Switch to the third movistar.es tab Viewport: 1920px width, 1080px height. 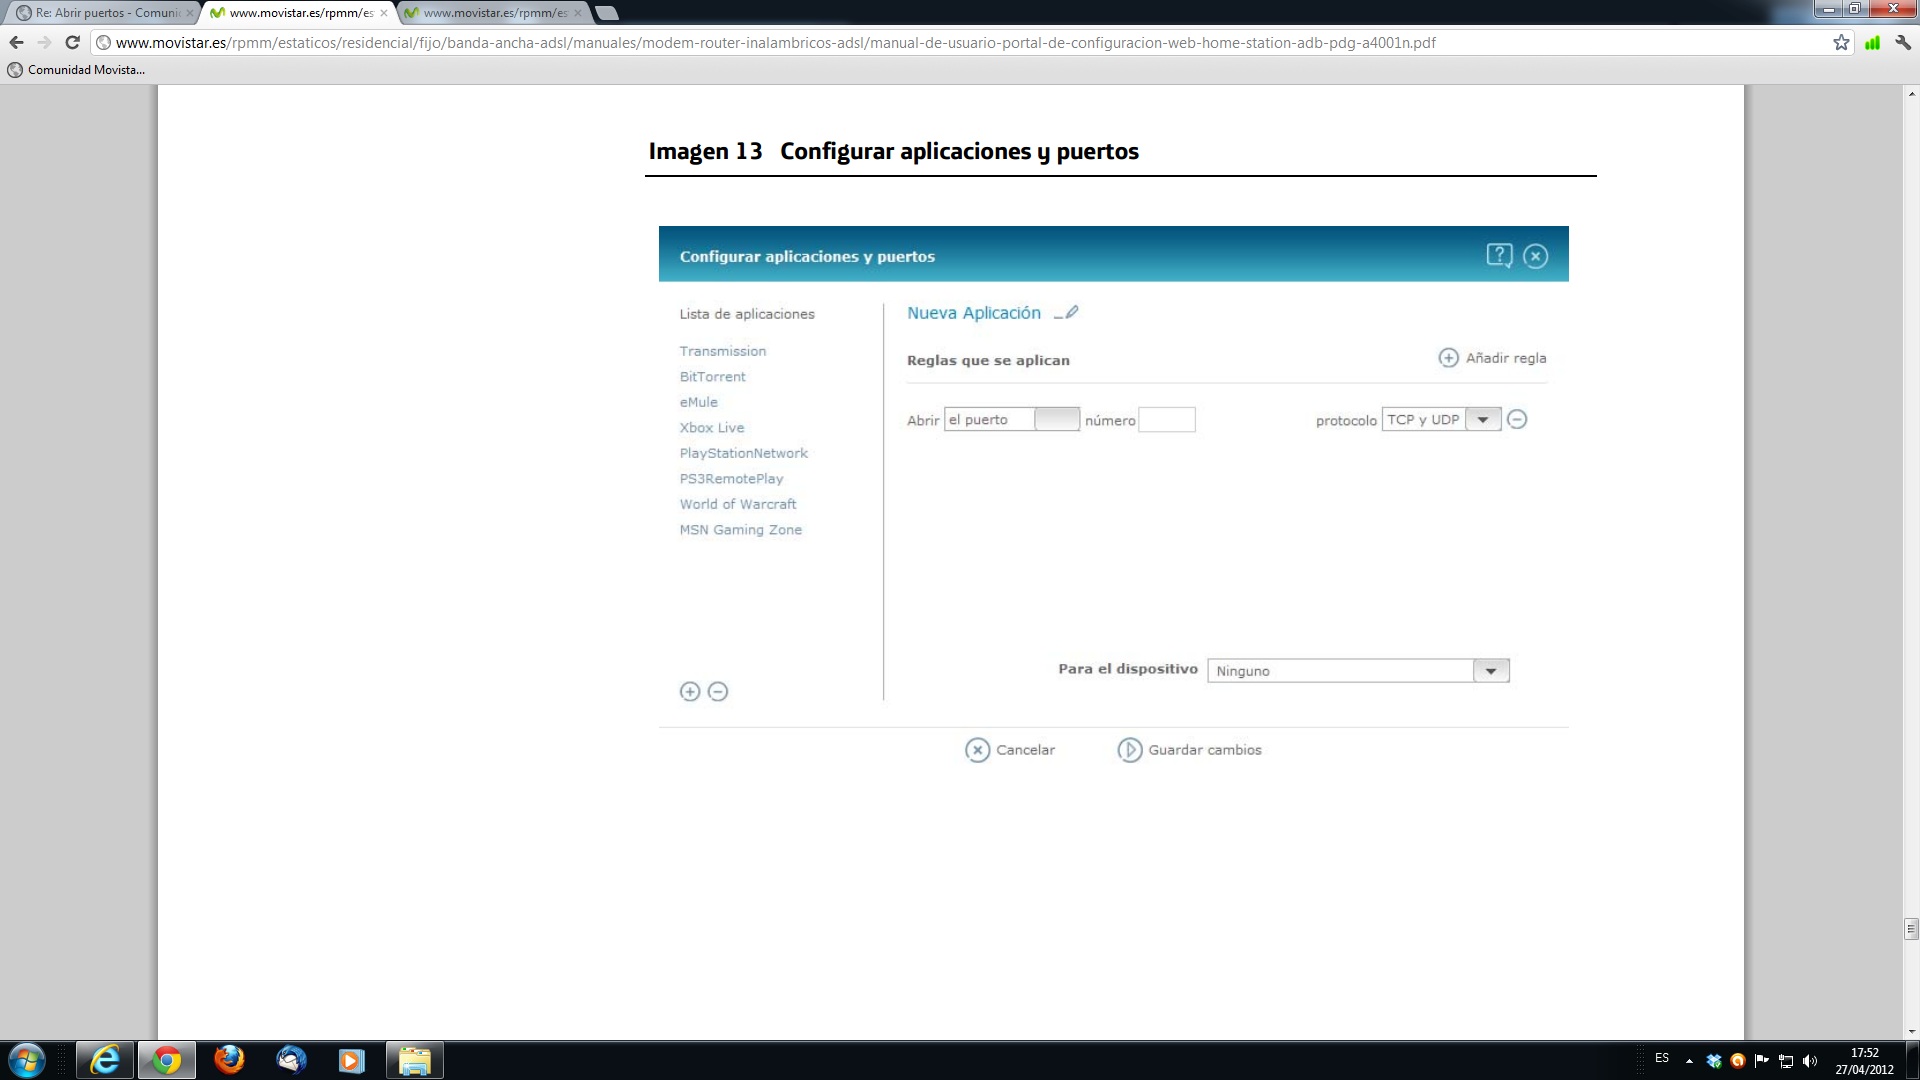pos(494,13)
